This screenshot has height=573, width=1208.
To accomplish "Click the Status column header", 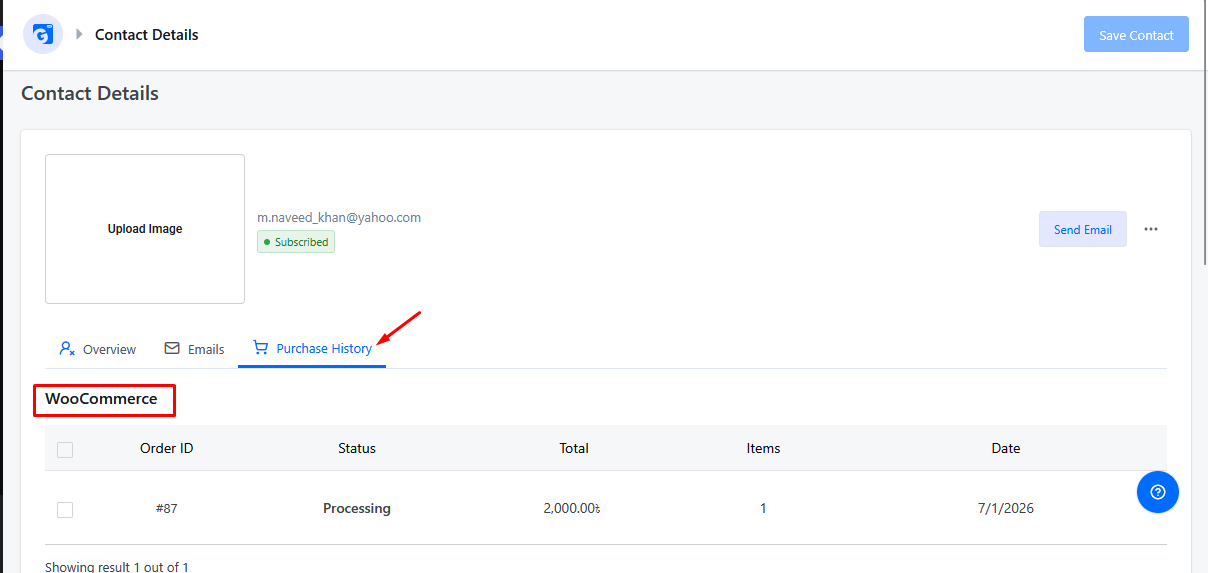I will [x=357, y=448].
